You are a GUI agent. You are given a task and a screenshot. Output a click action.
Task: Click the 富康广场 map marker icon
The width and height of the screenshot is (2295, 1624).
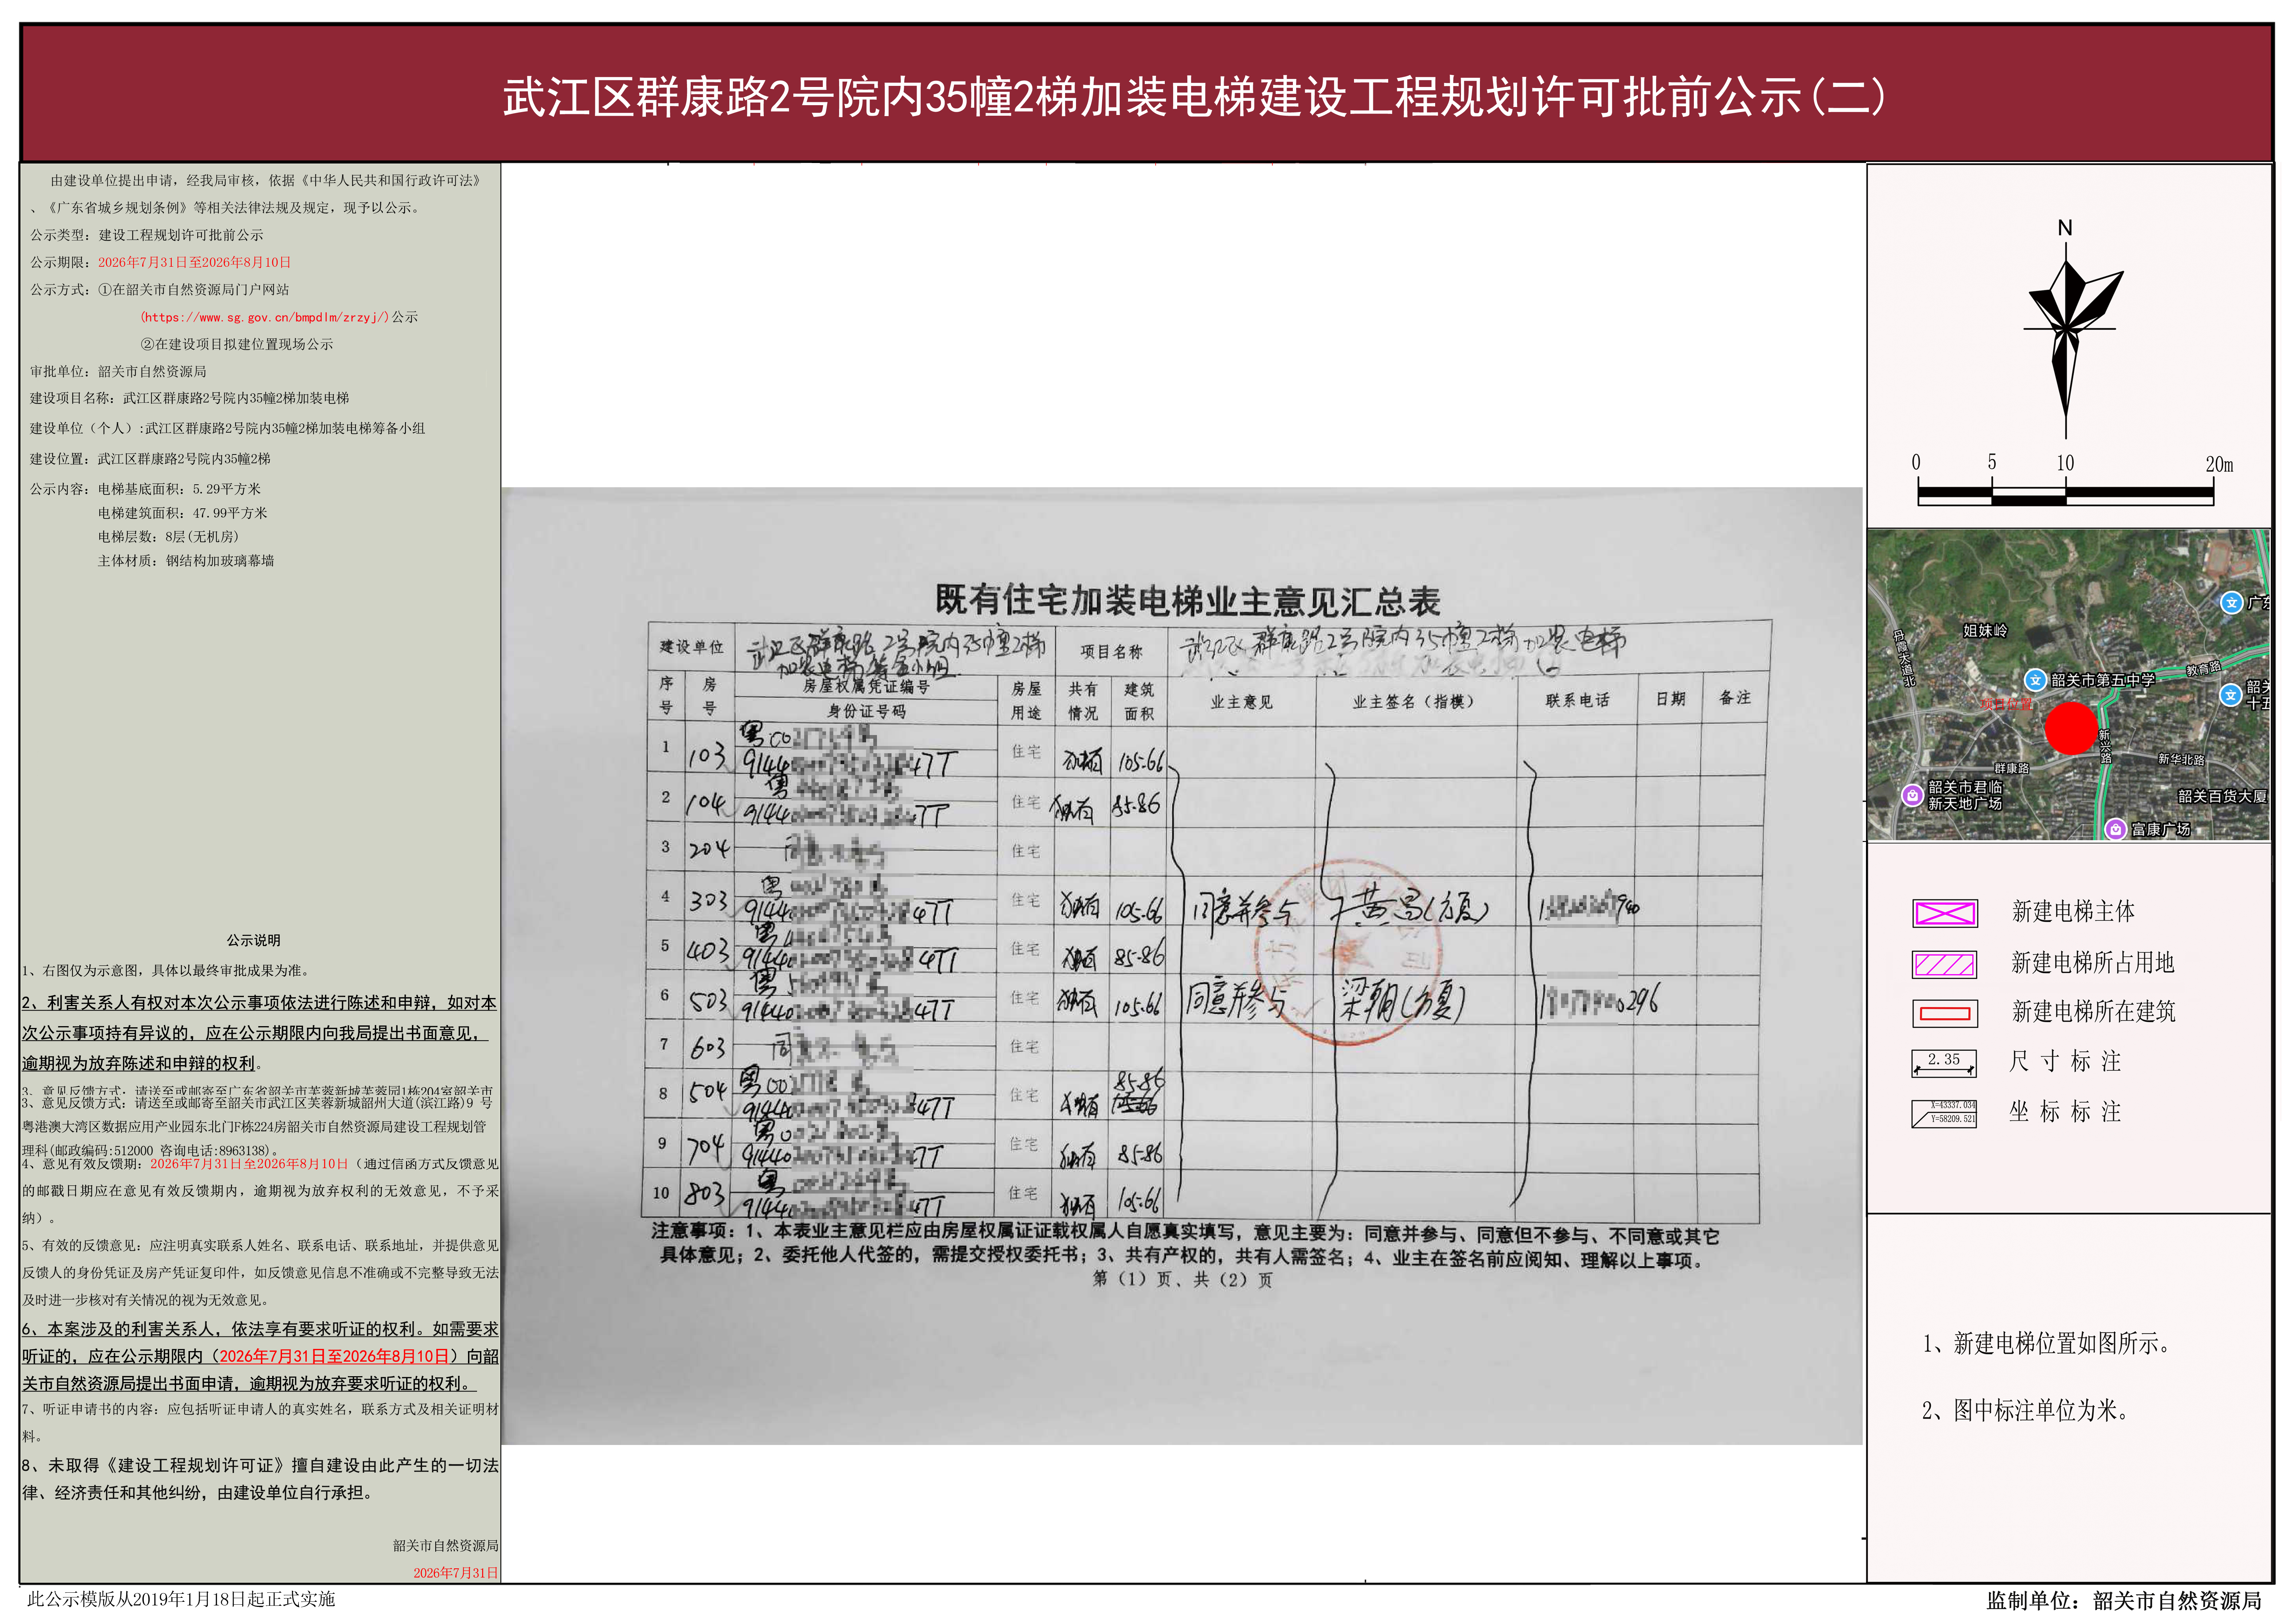tap(2115, 829)
